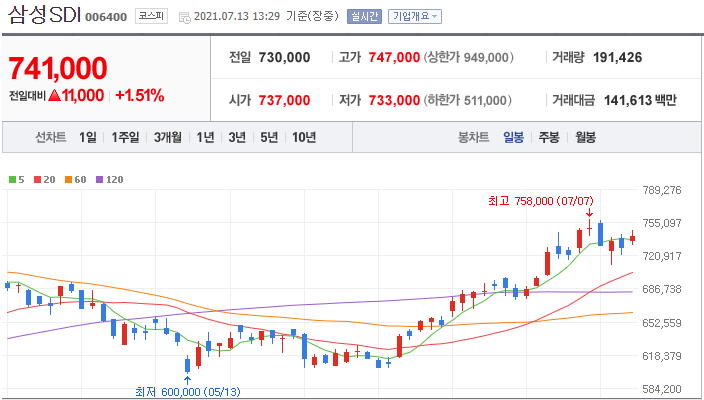Click the 최저 600,000 (05/13) chart label
Viewport: 704px width, 400px height.
coord(188,392)
